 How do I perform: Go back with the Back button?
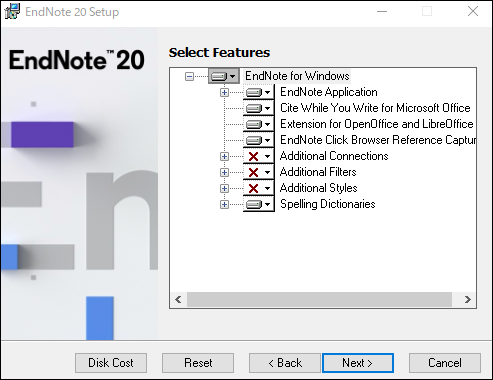pyautogui.click(x=285, y=363)
